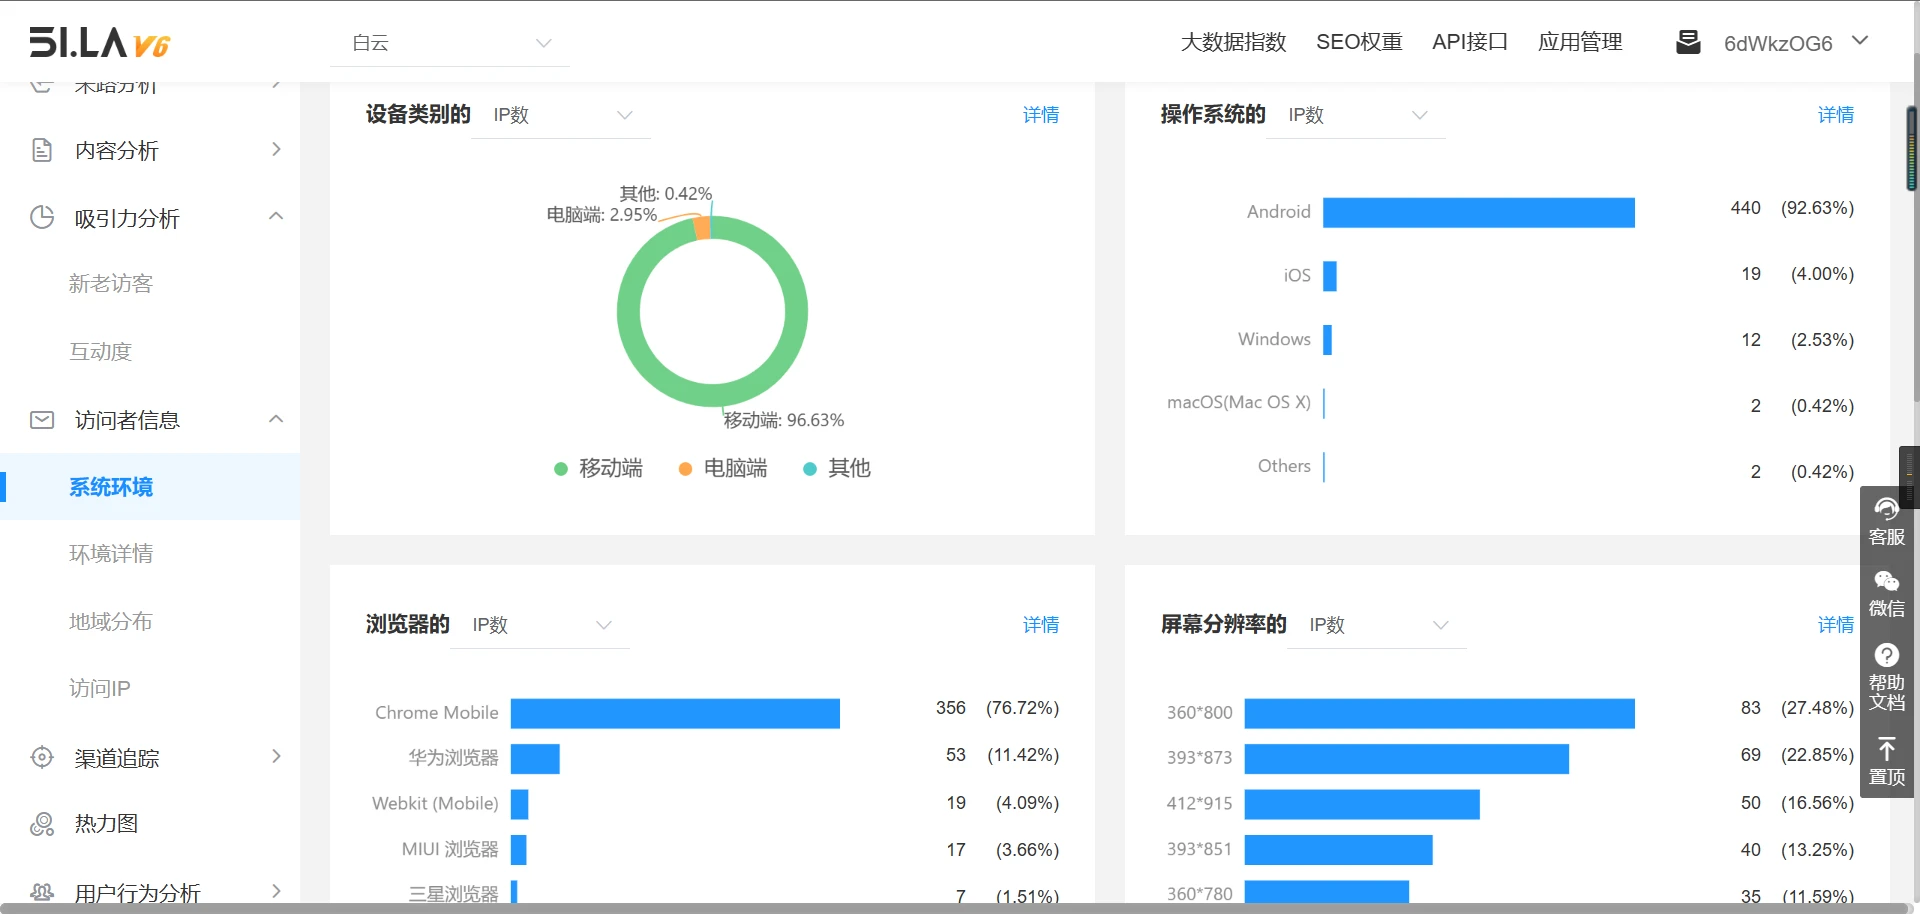Click 详情 link in 浏览器 panel
This screenshot has width=1920, height=914.
click(x=1040, y=625)
